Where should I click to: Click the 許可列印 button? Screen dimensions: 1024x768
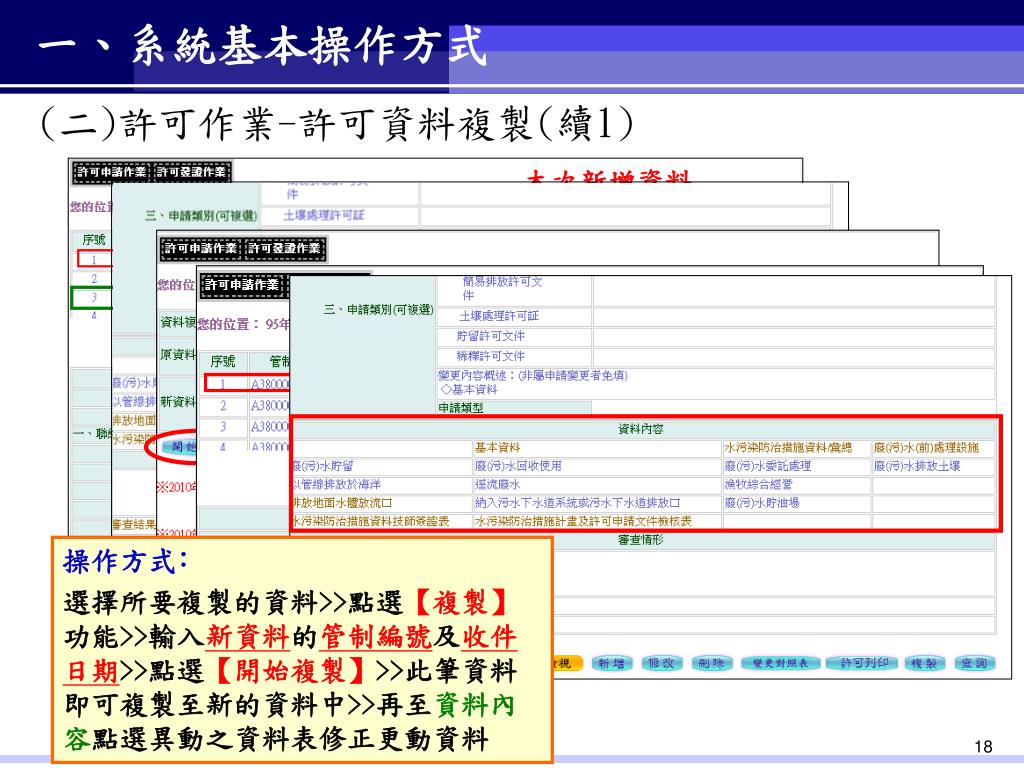click(863, 664)
